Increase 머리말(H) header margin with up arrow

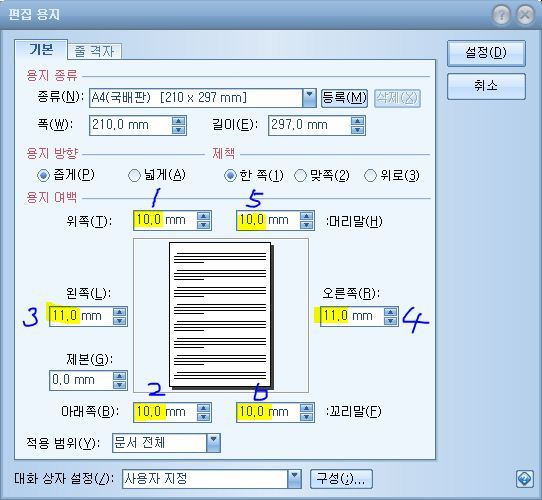click(307, 216)
